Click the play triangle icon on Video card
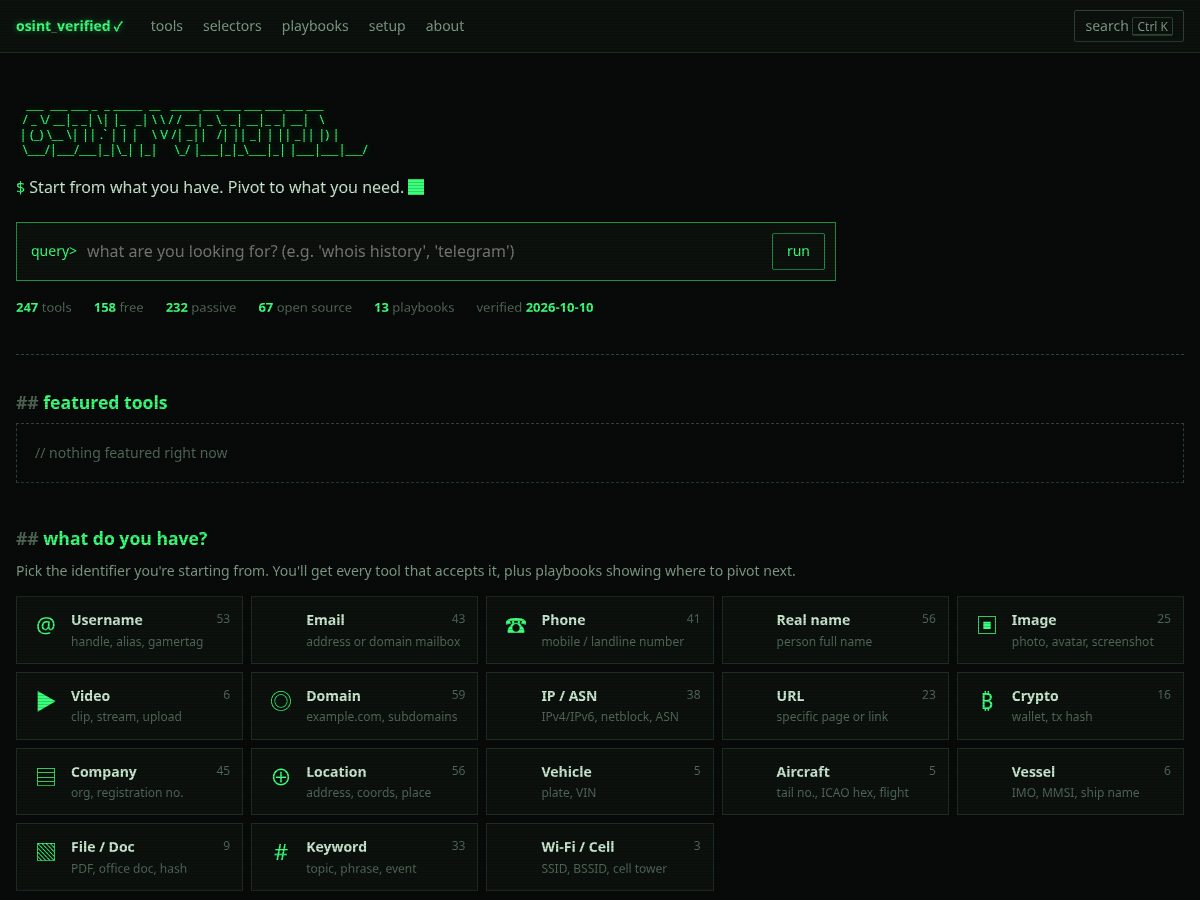Image resolution: width=1200 pixels, height=900 pixels. 46,701
